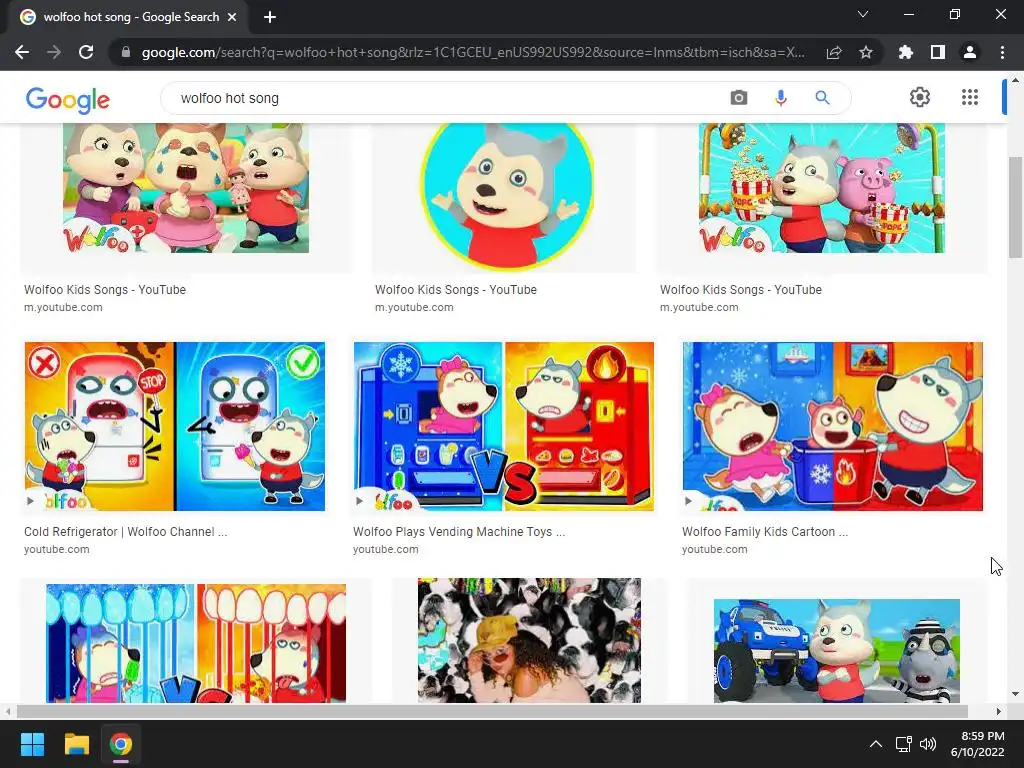The width and height of the screenshot is (1024, 768).
Task: Open a new browser tab
Action: coord(270,17)
